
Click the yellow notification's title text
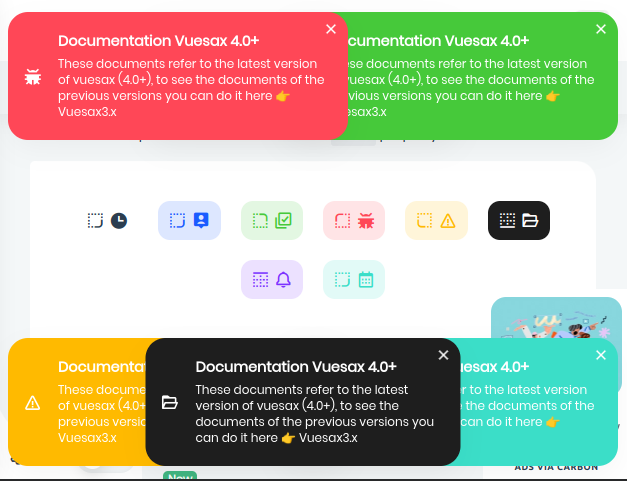pyautogui.click(x=102, y=367)
